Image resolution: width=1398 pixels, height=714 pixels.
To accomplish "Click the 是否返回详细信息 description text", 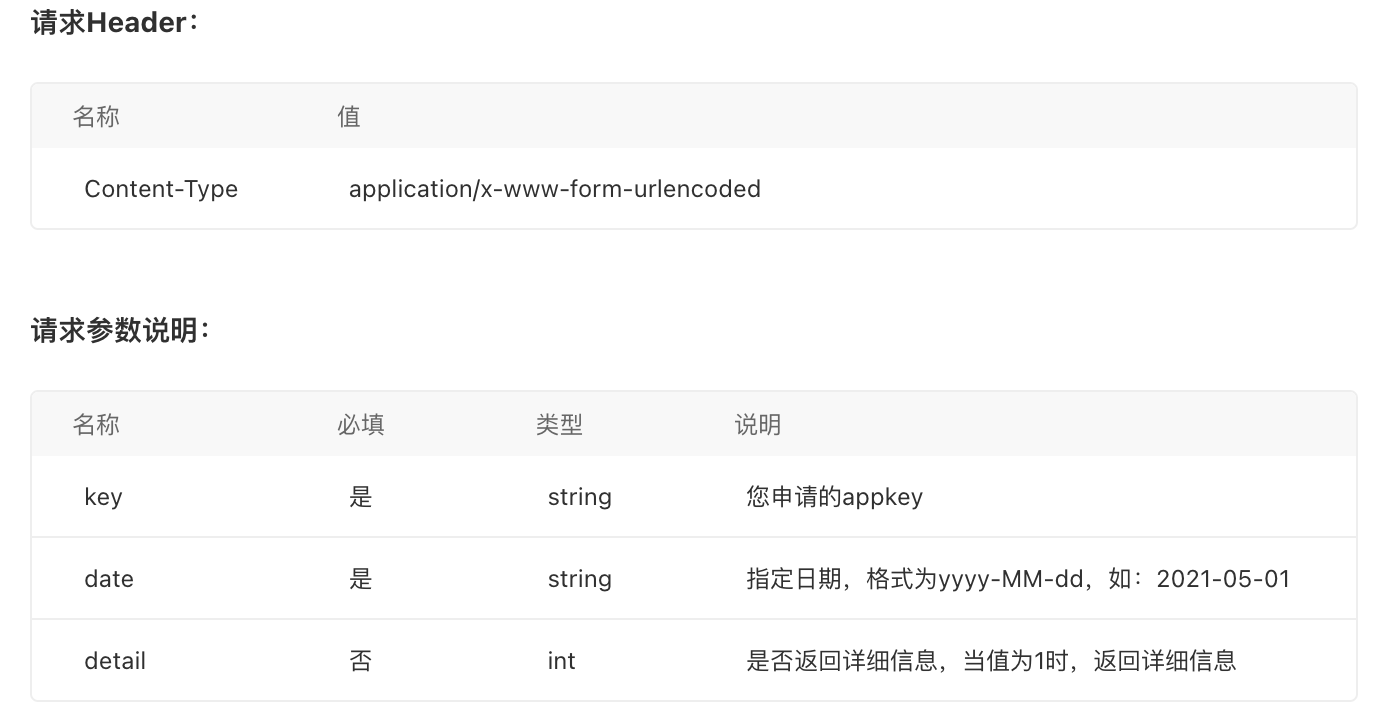I will (x=991, y=661).
